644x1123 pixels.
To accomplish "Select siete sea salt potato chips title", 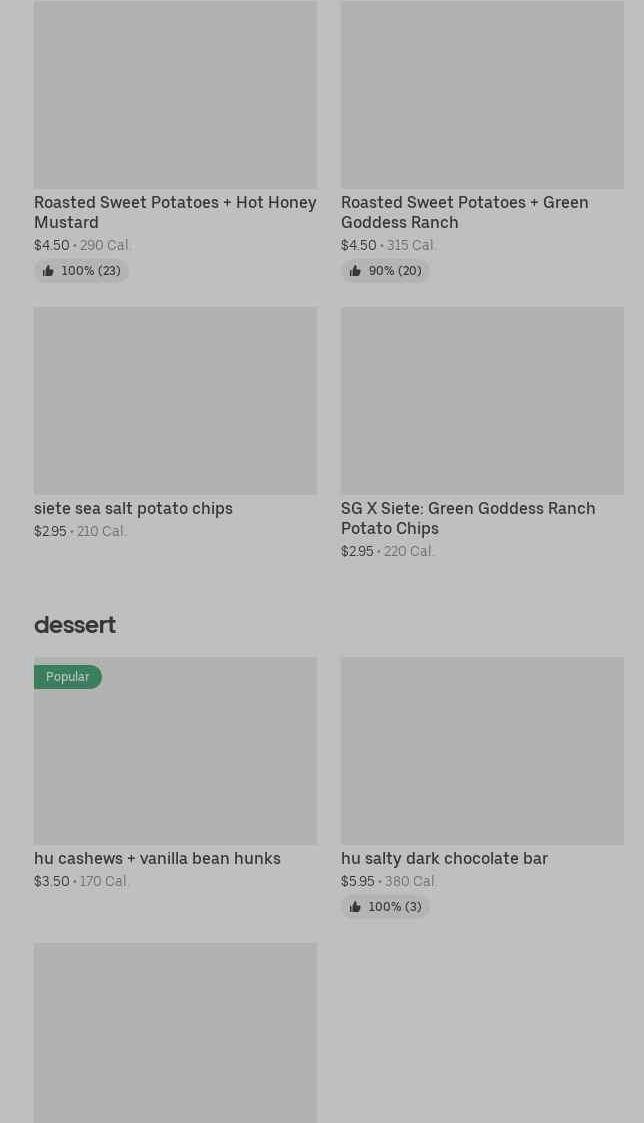I will click(133, 508).
